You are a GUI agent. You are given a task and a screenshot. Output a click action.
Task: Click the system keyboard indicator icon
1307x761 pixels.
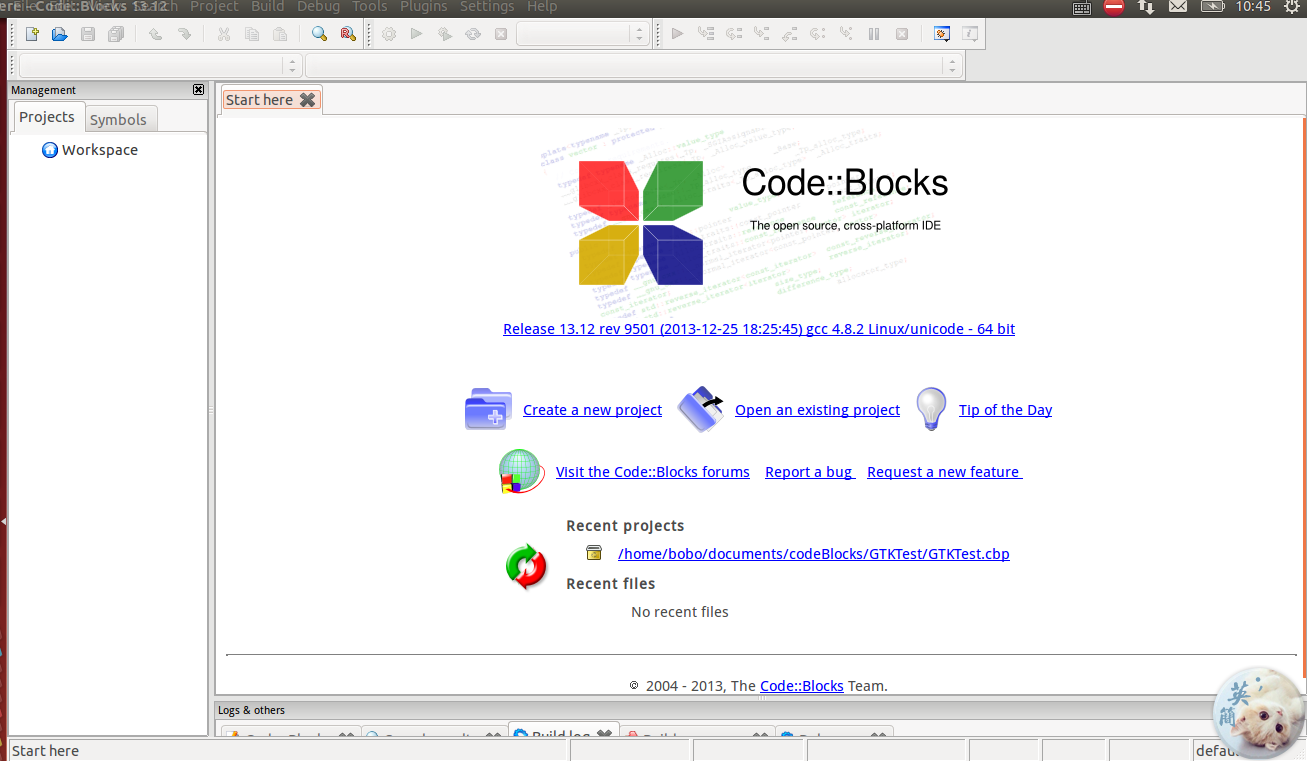(x=1082, y=7)
